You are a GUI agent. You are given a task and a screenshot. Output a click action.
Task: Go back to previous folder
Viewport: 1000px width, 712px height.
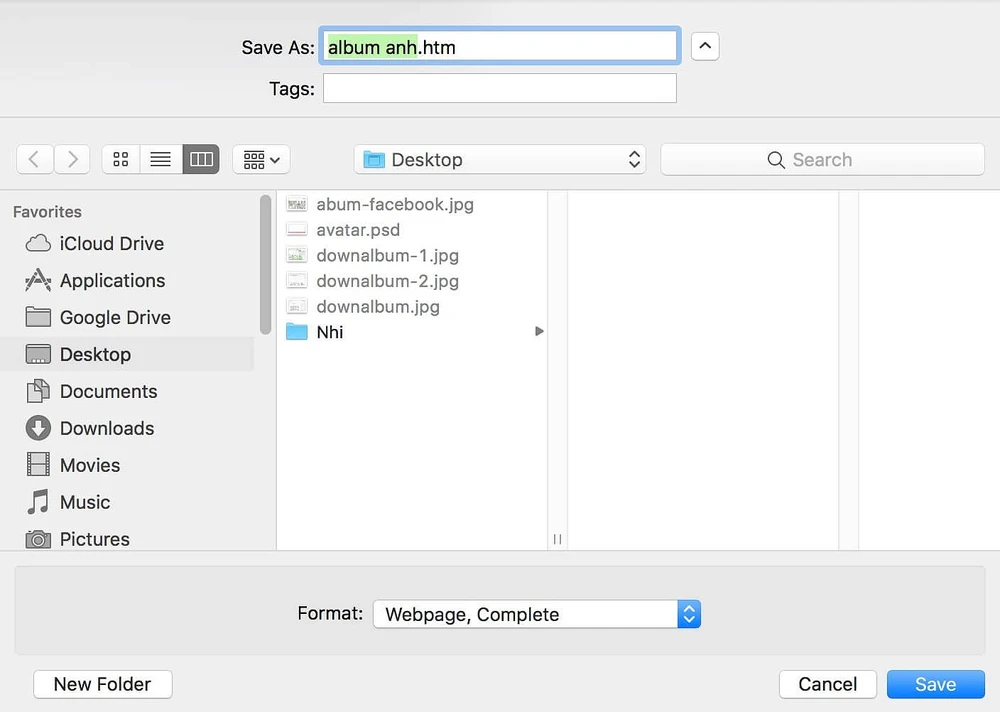pos(35,159)
